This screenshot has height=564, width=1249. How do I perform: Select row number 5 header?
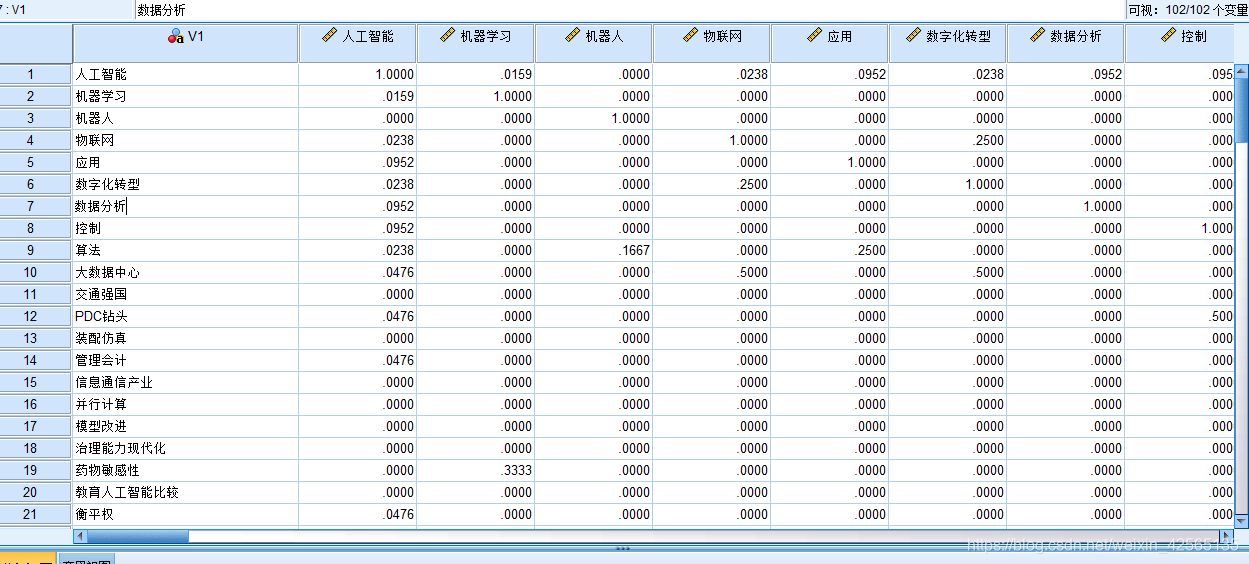[36, 162]
